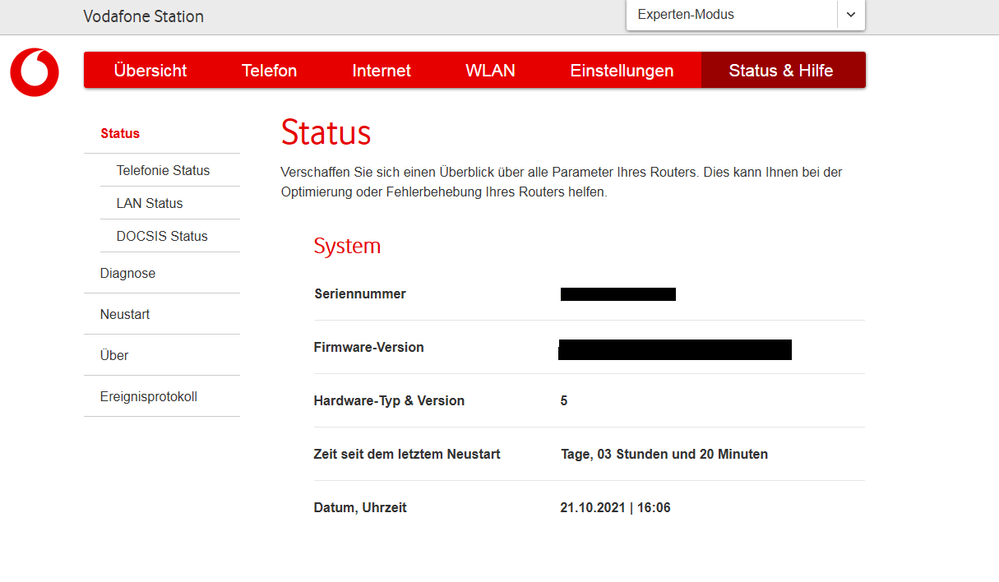Go to Diagnose in sidebar
This screenshot has width=999, height=582.
pos(127,273)
